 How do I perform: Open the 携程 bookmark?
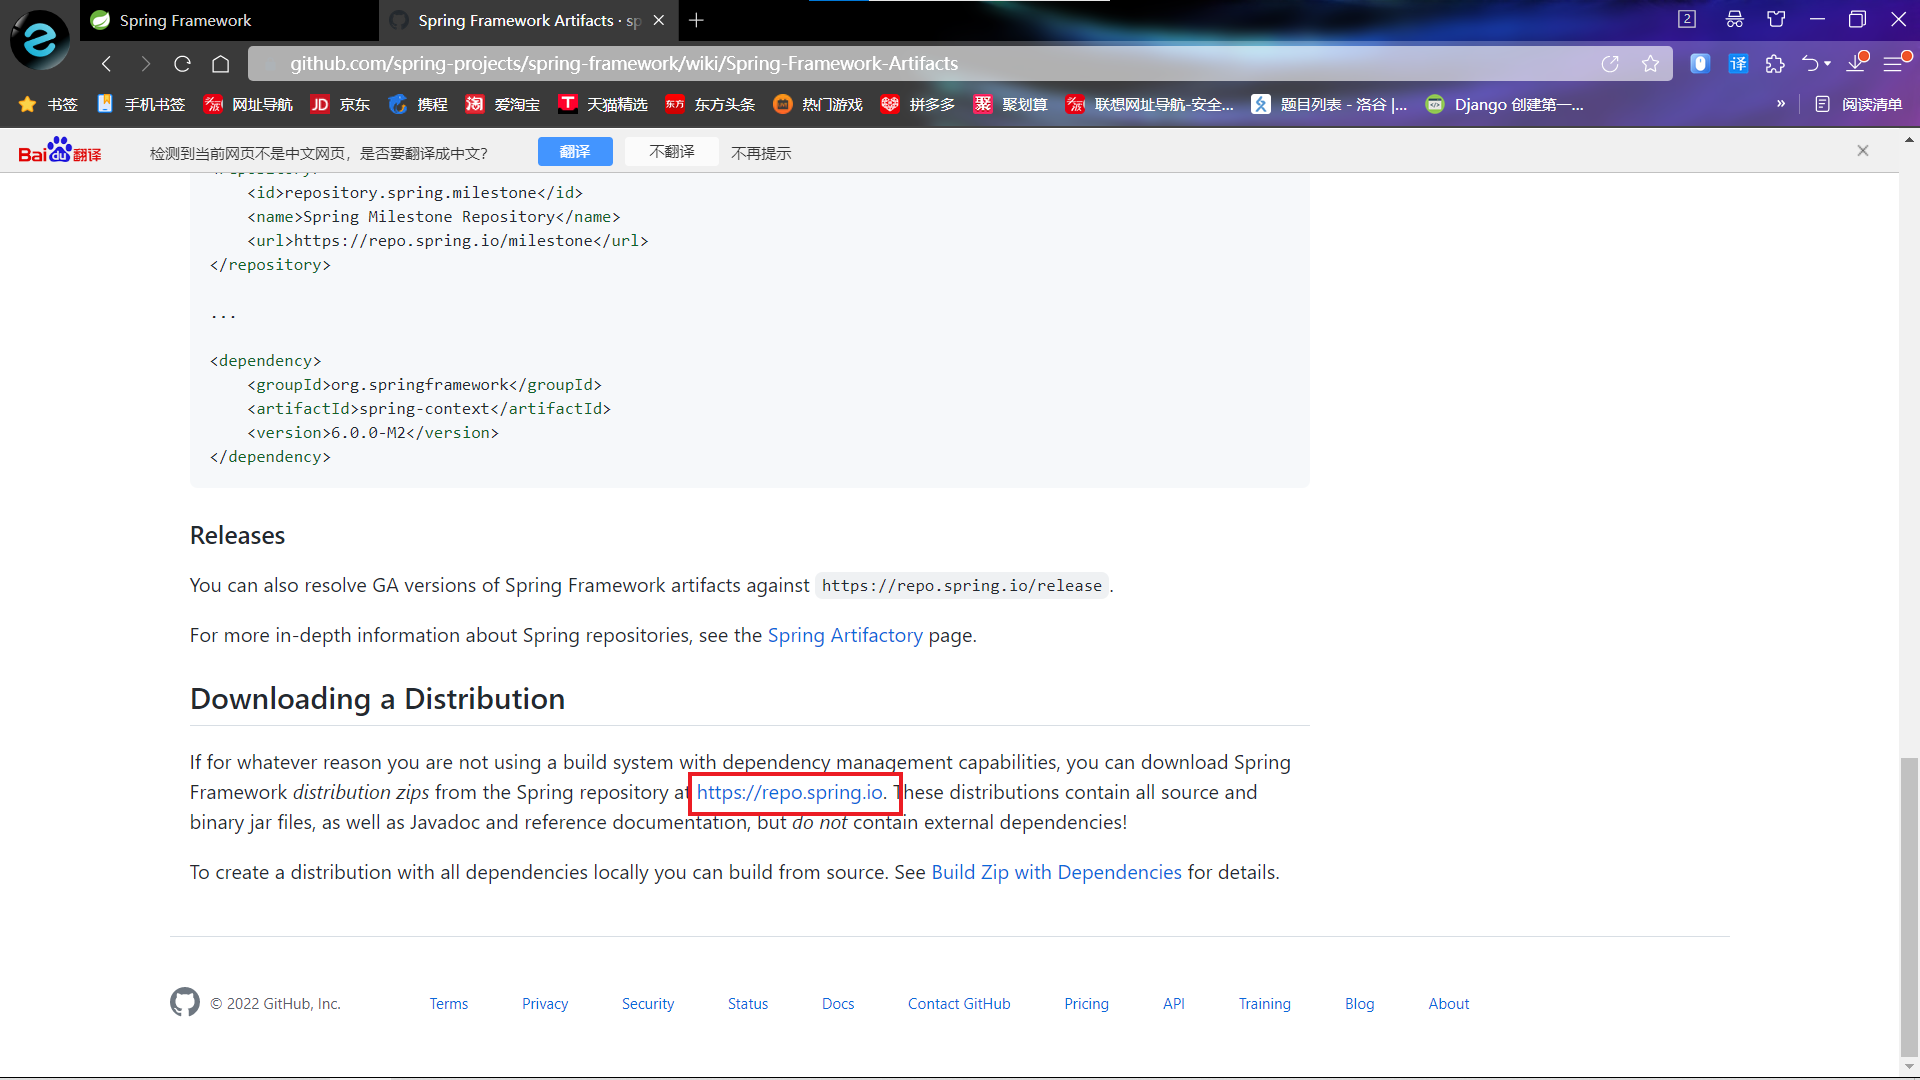[418, 104]
